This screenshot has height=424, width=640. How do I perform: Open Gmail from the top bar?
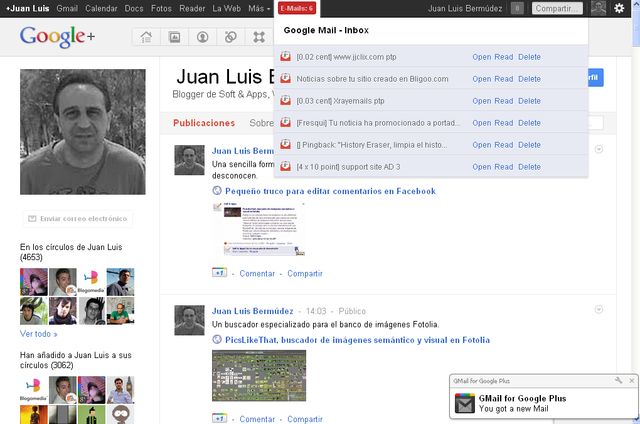tap(67, 8)
